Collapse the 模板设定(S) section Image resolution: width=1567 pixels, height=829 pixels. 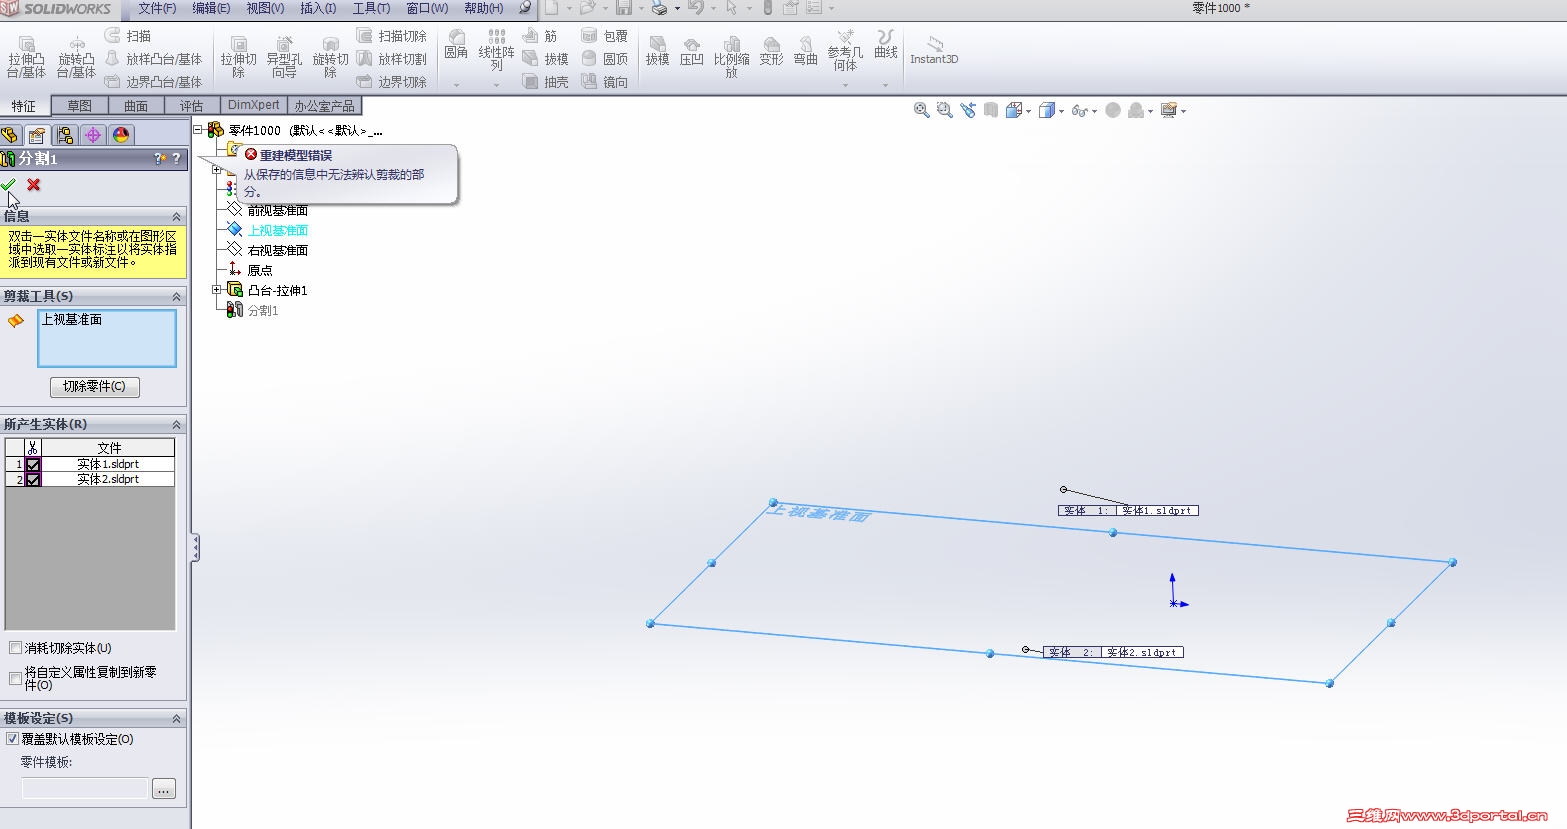(x=177, y=718)
